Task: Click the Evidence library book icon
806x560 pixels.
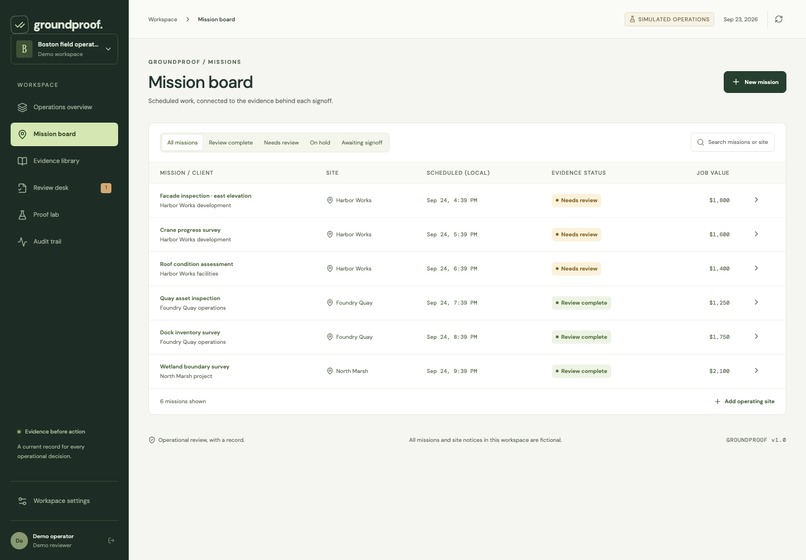Action: pyautogui.click(x=22, y=161)
